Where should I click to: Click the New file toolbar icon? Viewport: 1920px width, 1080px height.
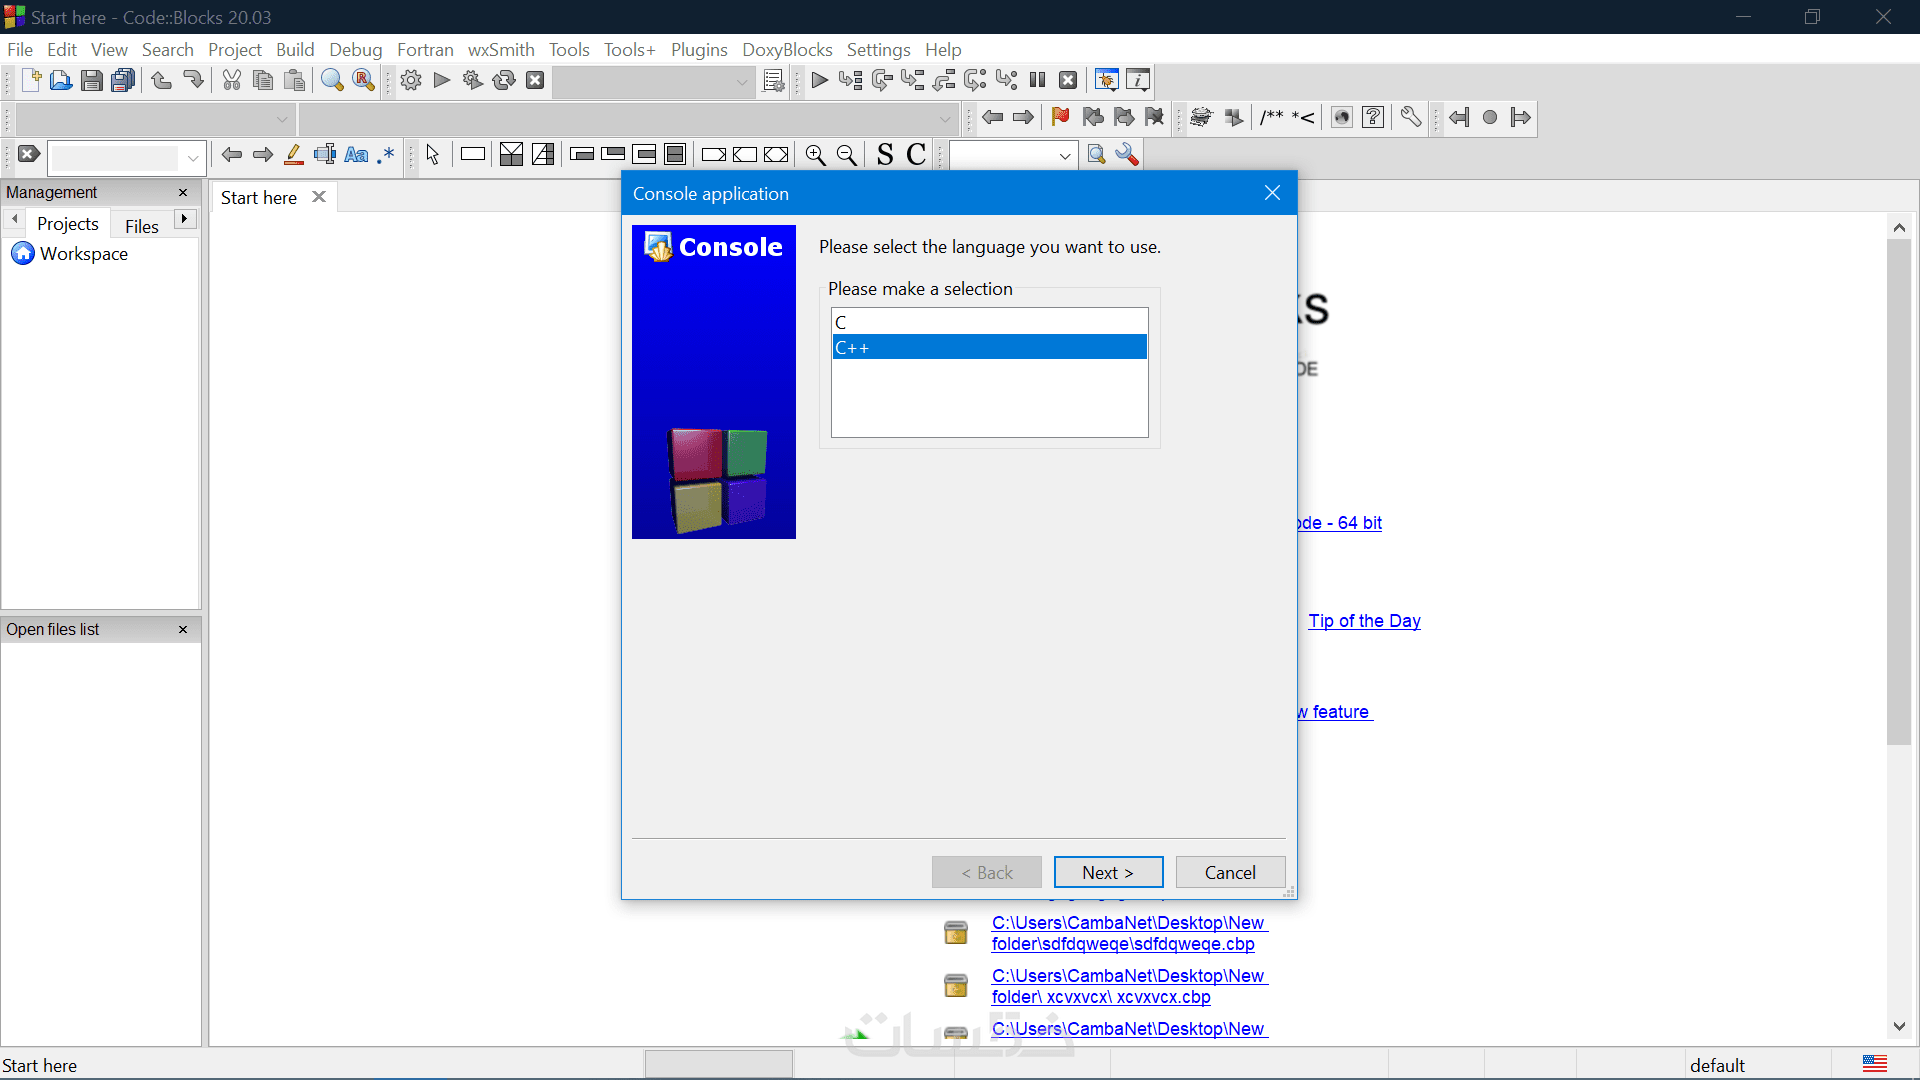(x=30, y=80)
